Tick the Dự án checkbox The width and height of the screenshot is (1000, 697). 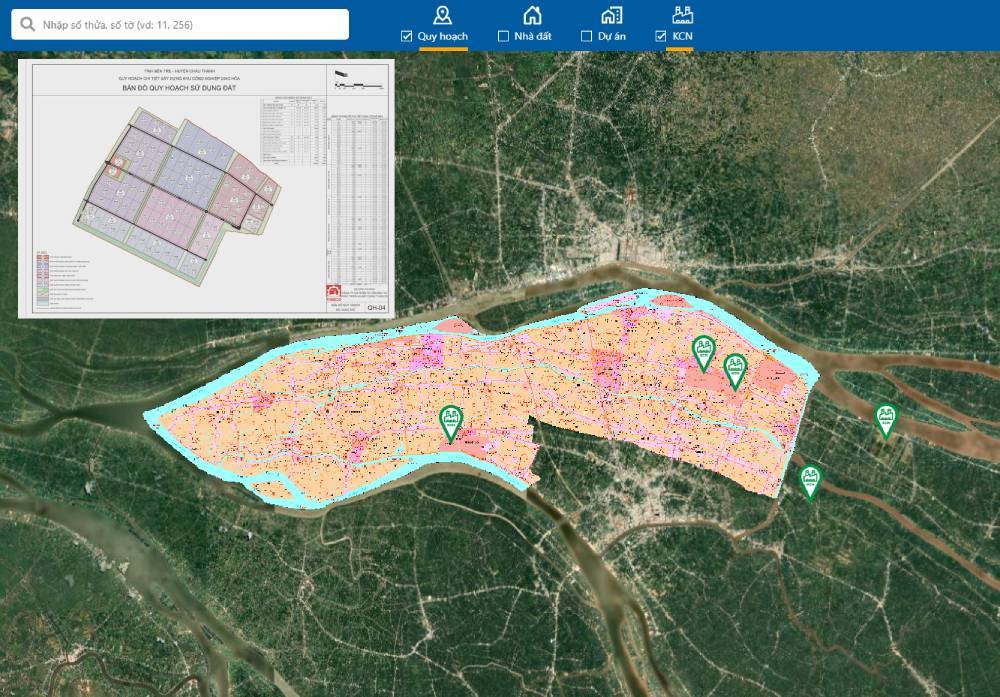587,36
